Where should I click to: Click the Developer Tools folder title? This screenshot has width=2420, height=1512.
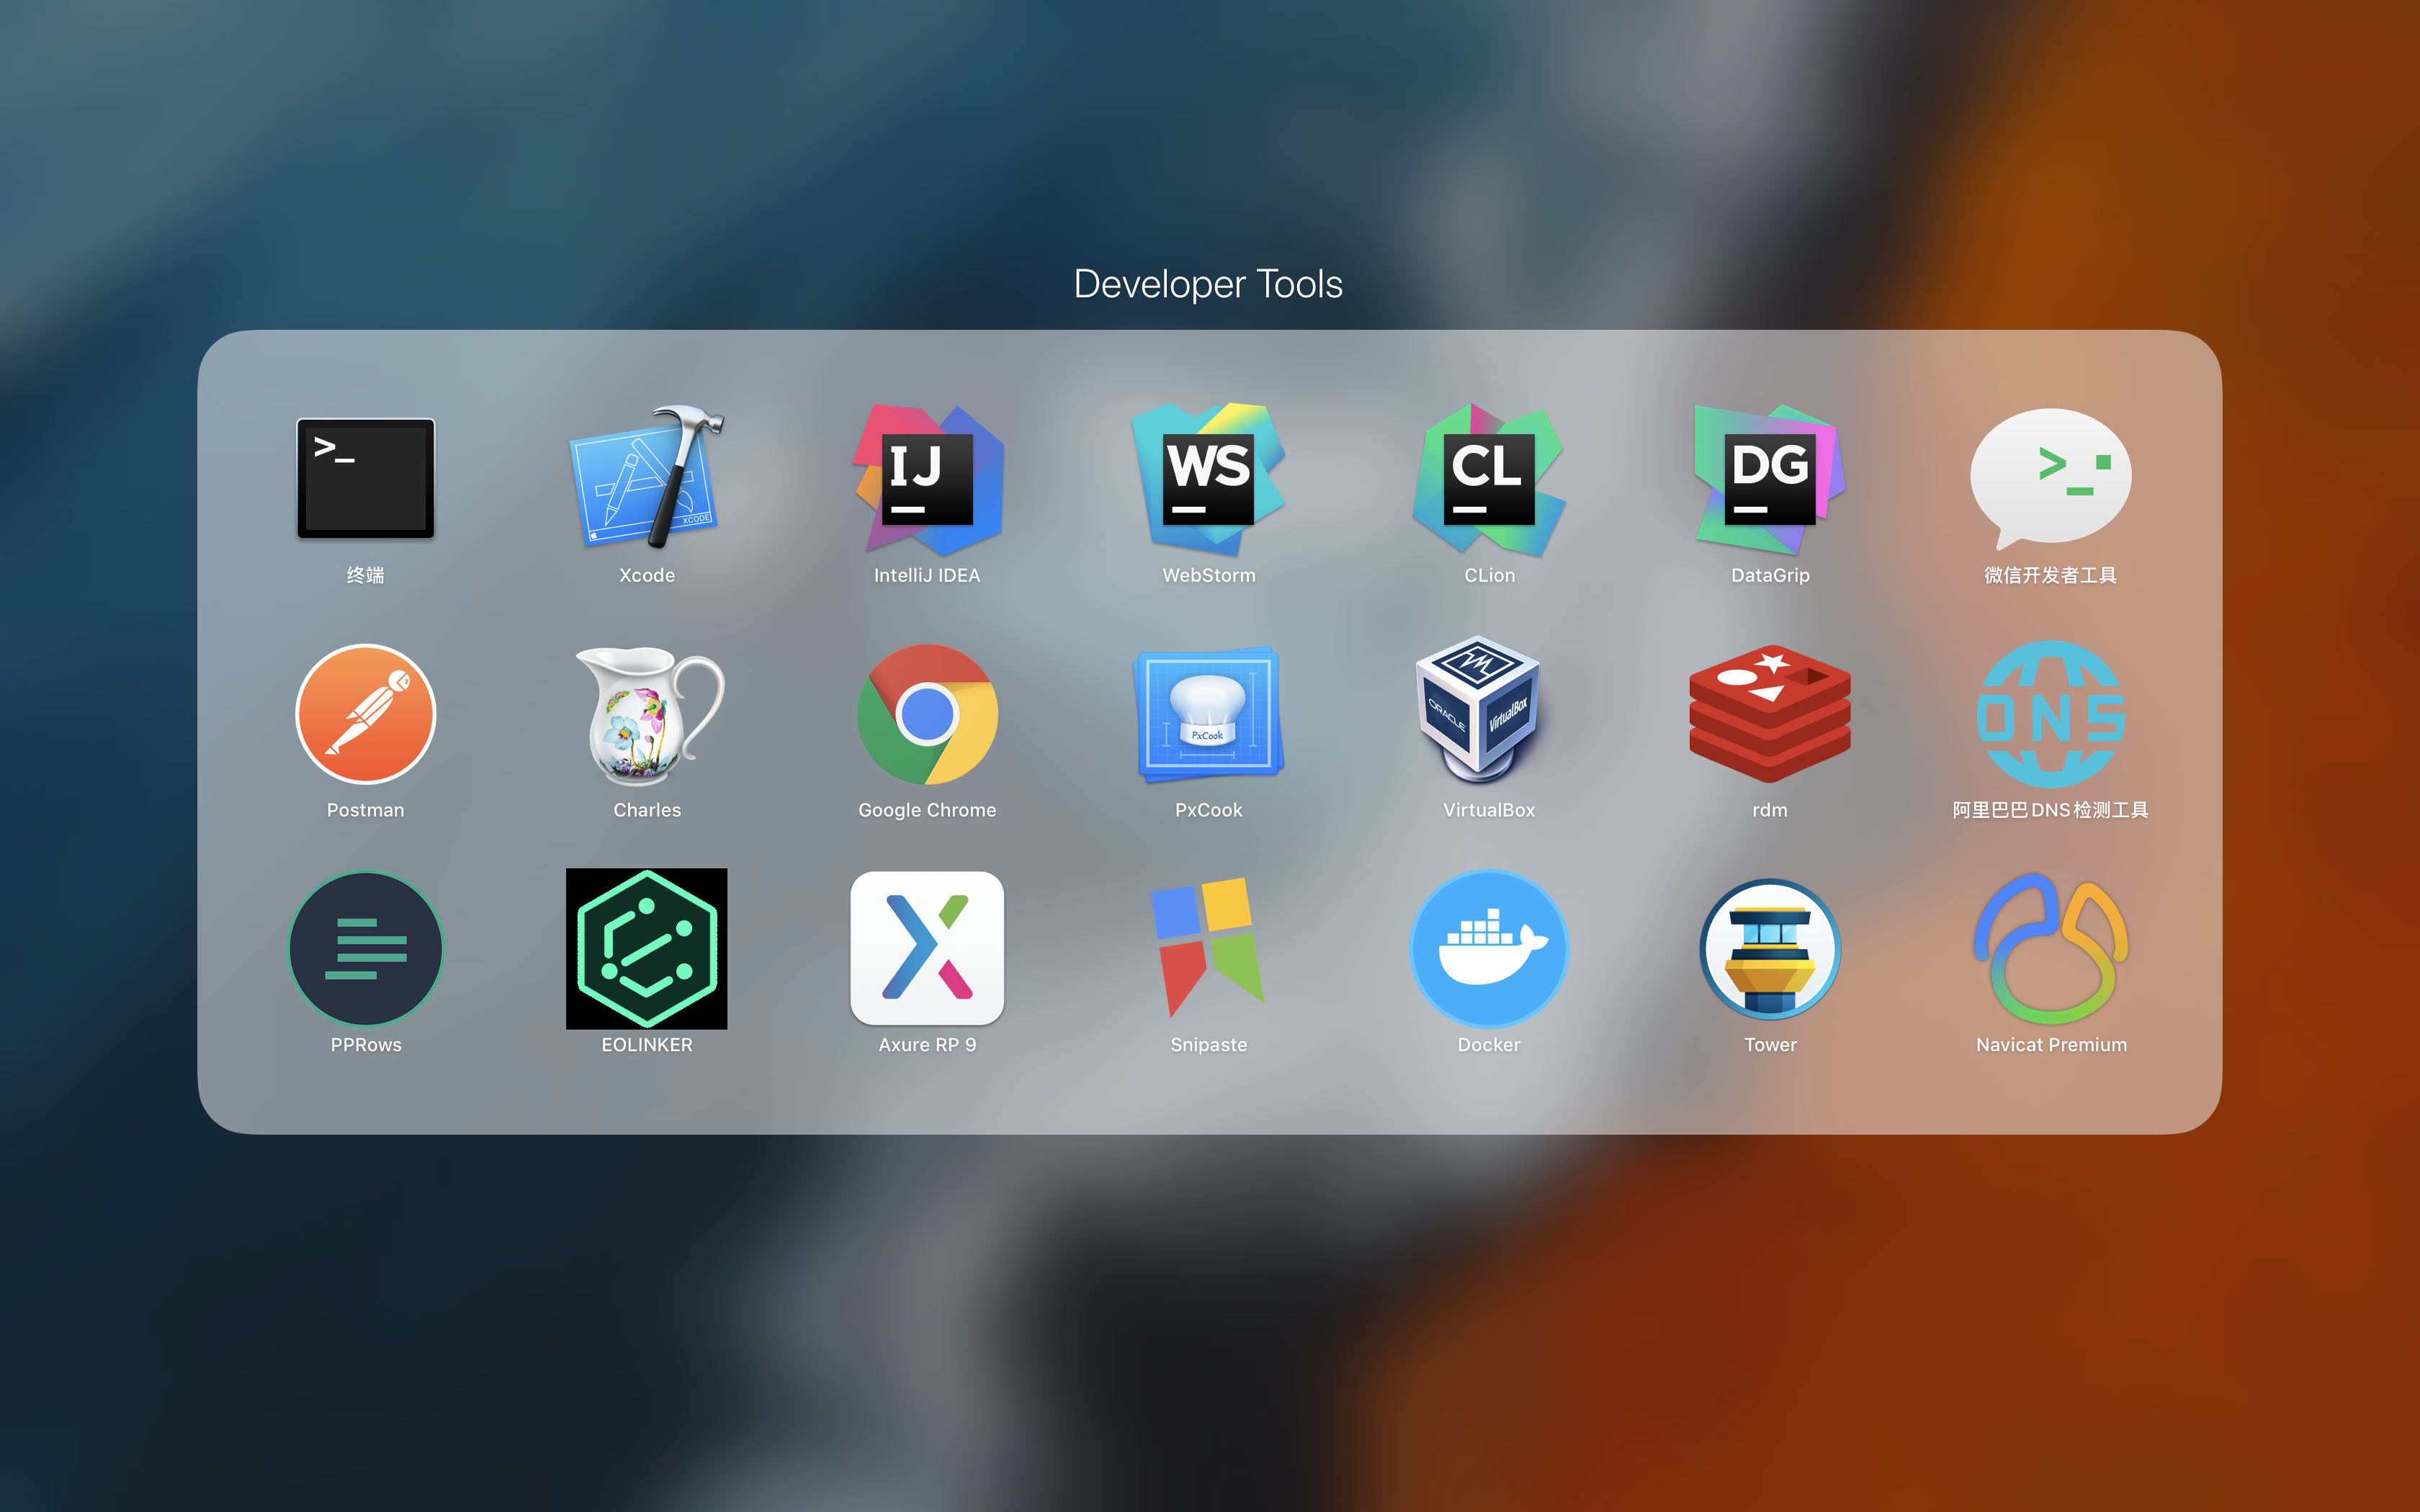(x=1208, y=284)
